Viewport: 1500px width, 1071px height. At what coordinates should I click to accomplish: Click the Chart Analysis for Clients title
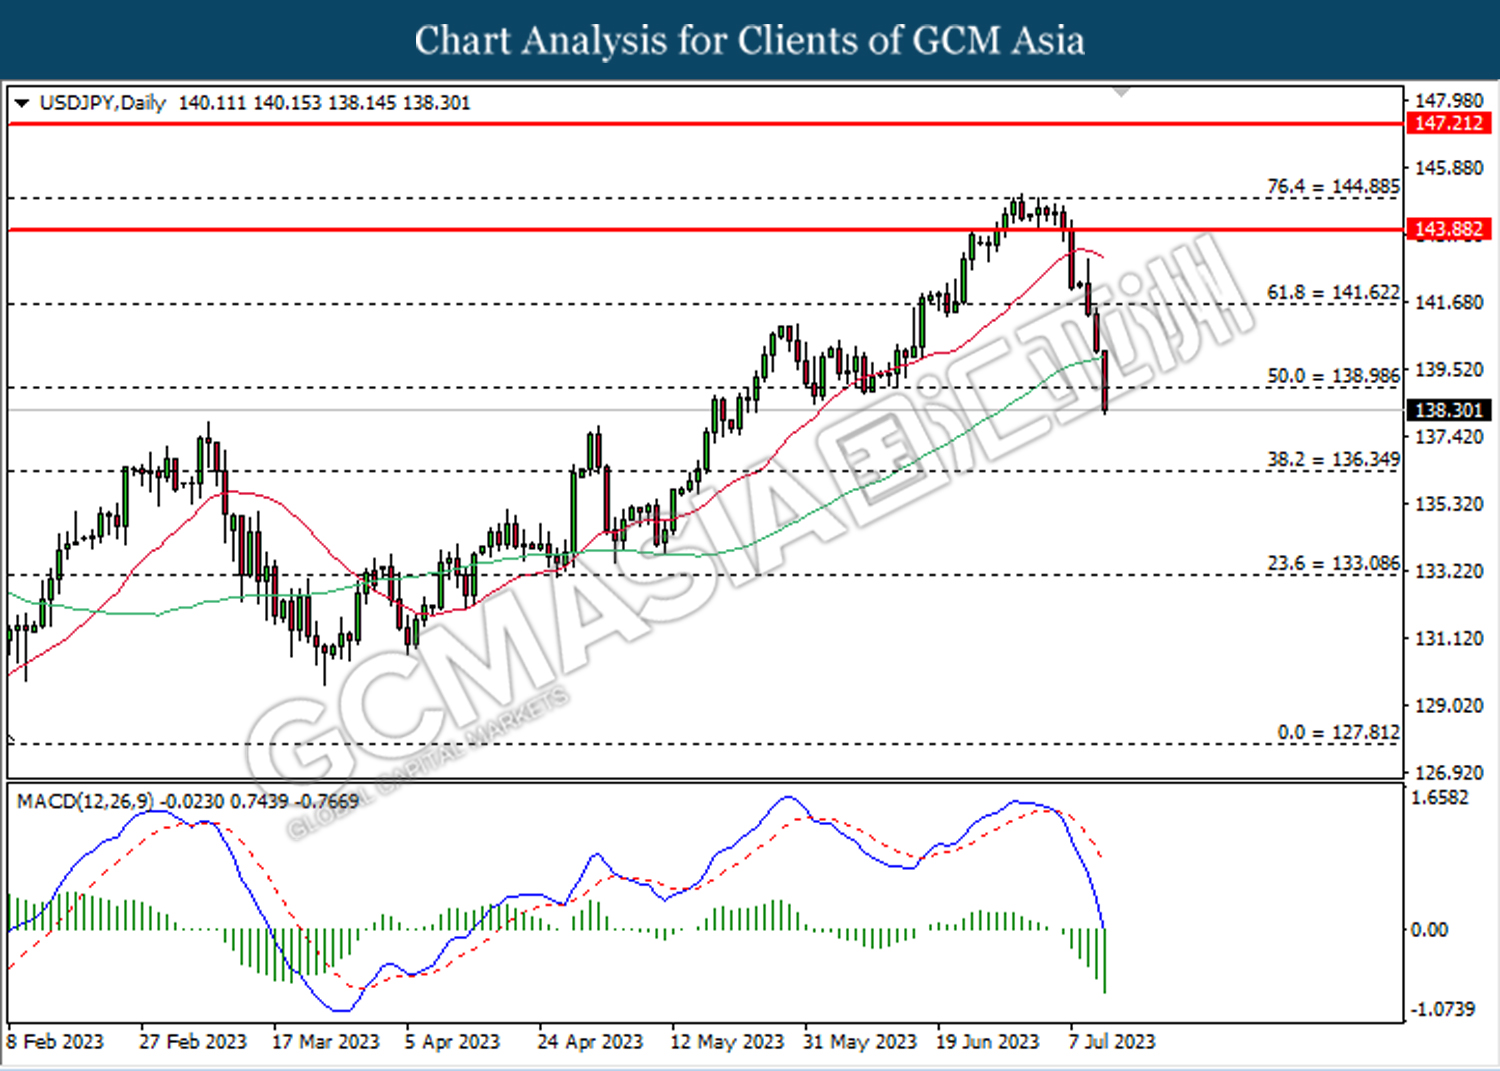coord(749,40)
